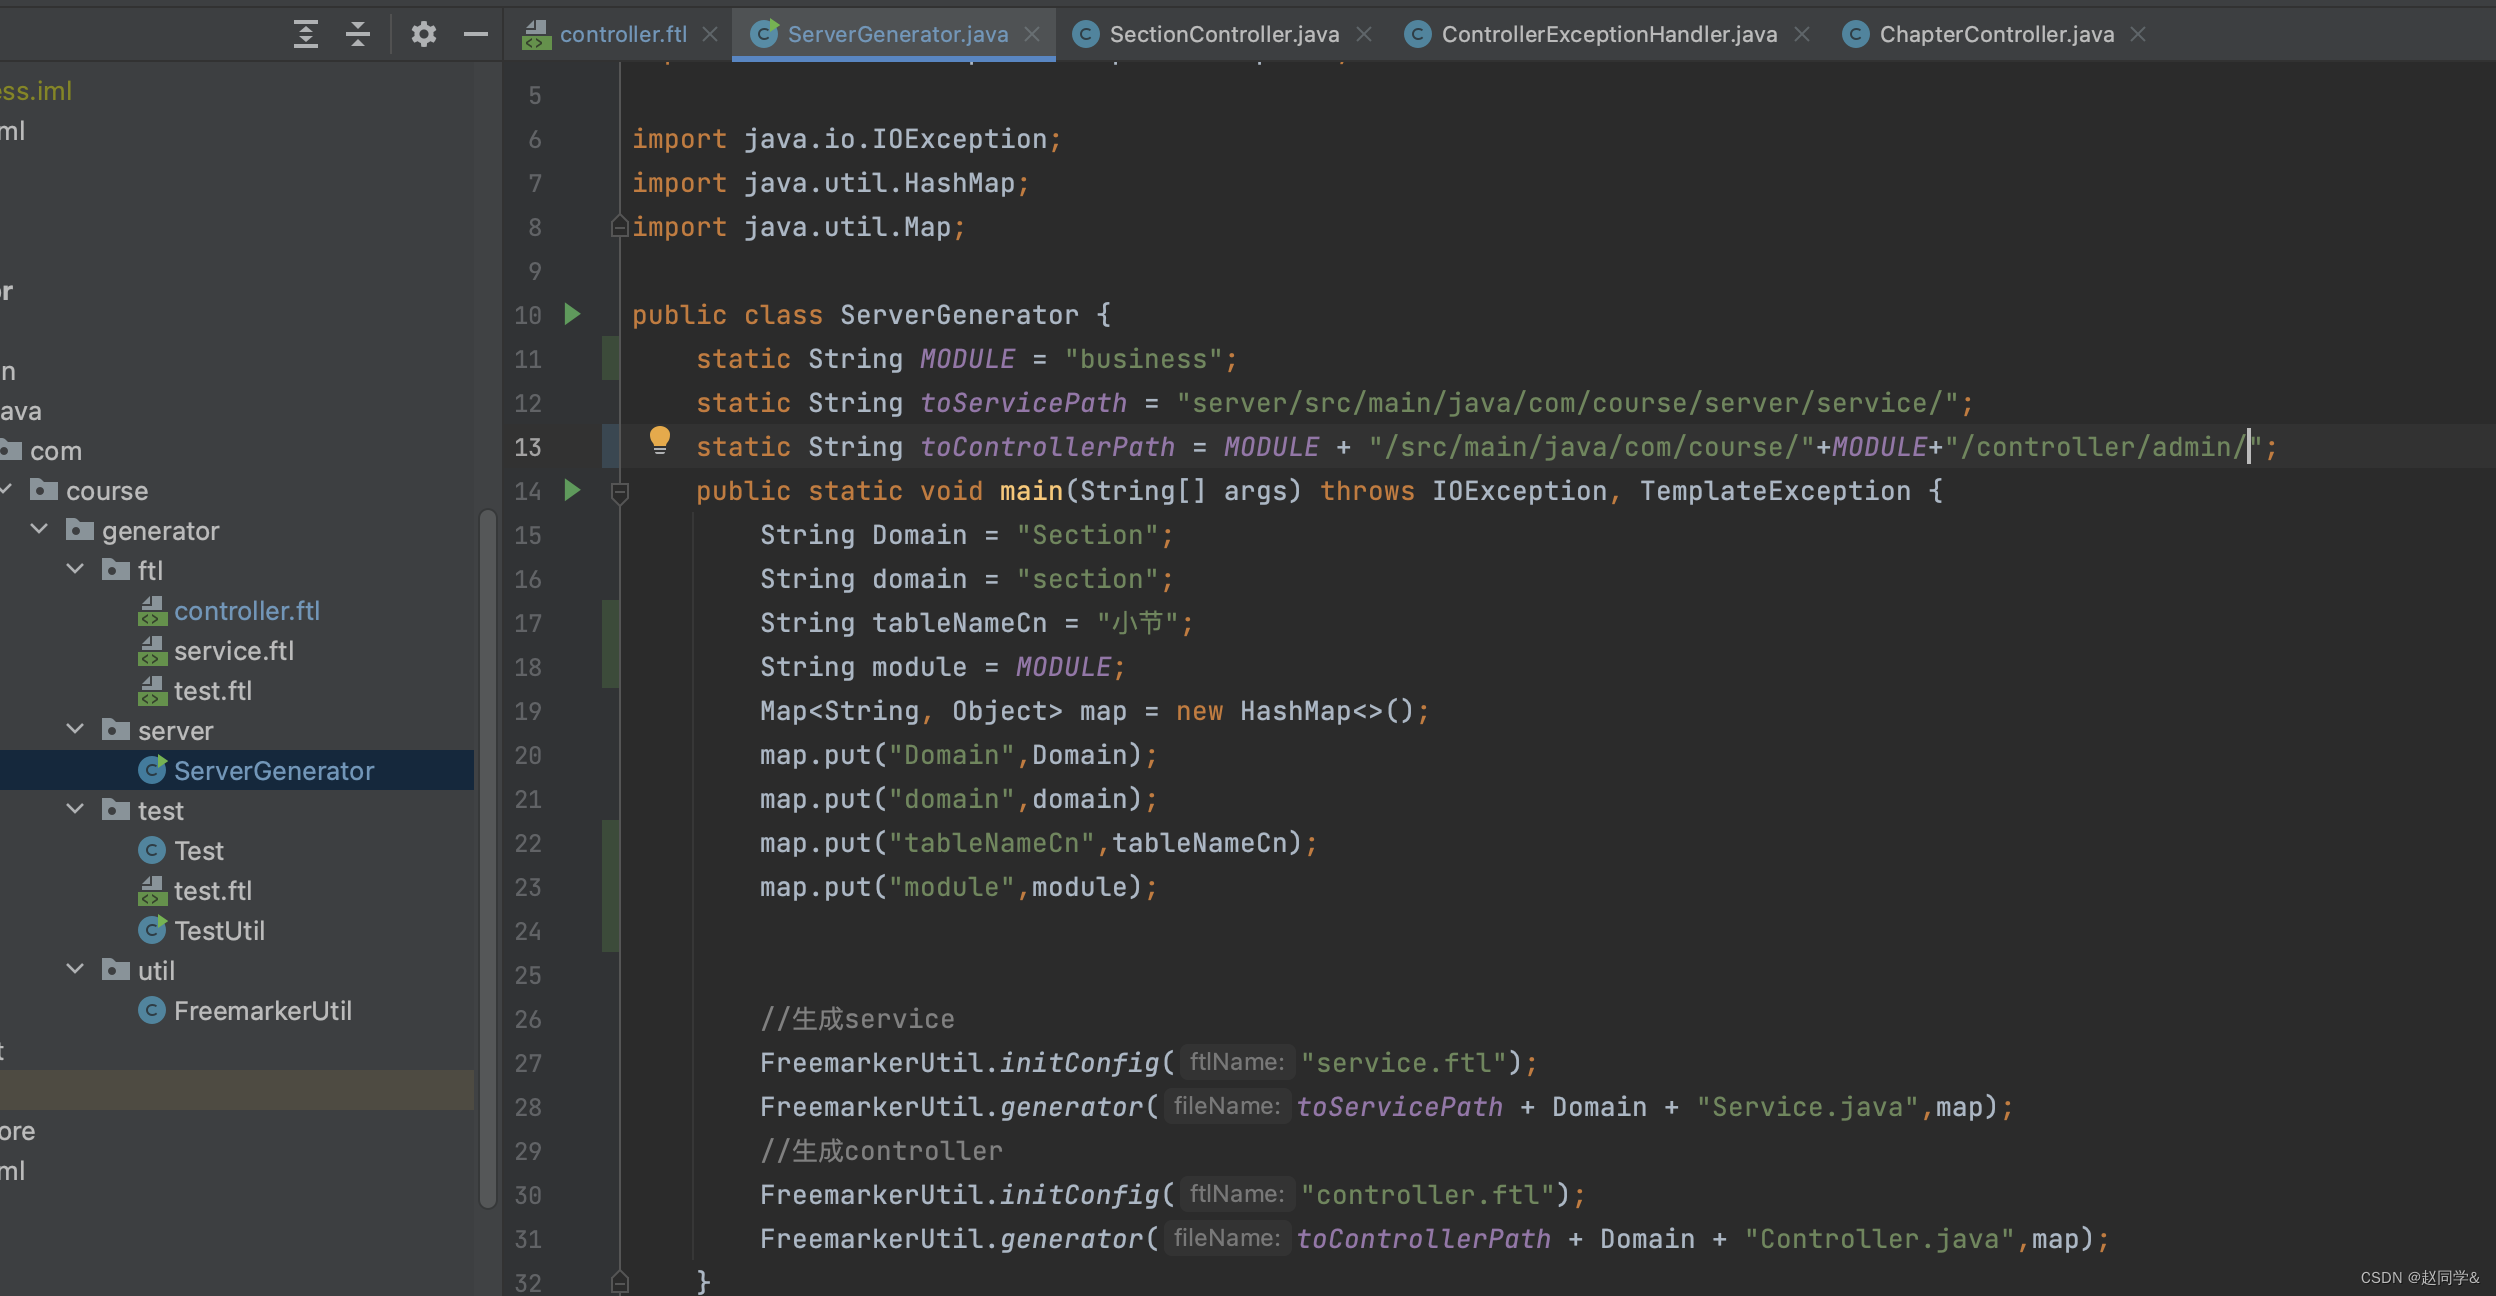
Task: Collapse the ftl folder
Action: pos(76,570)
